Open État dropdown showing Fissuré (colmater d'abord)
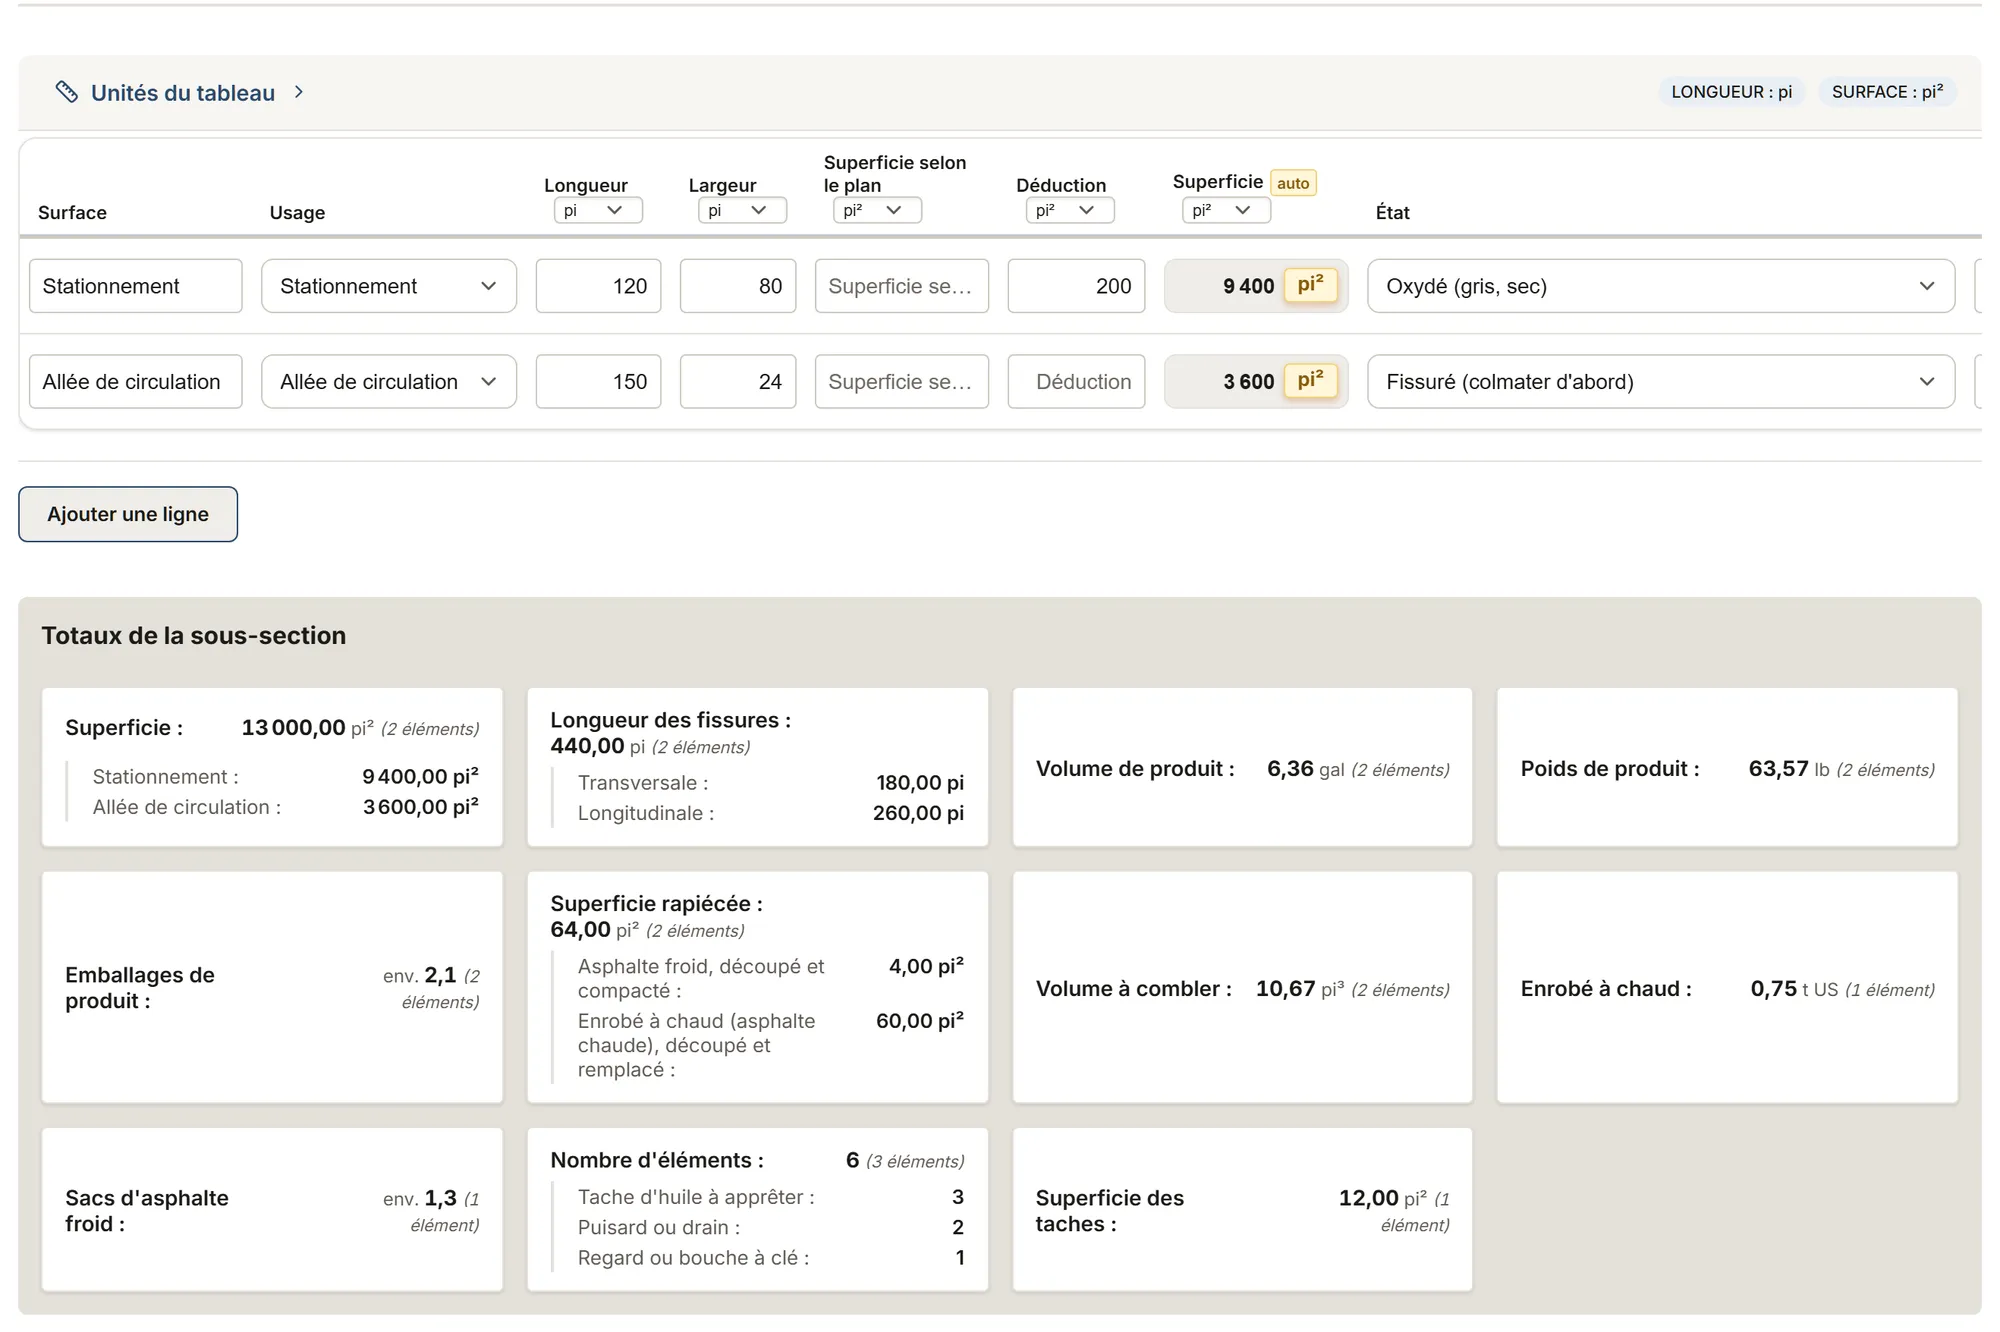This screenshot has height=1332, width=2000. pos(1661,382)
